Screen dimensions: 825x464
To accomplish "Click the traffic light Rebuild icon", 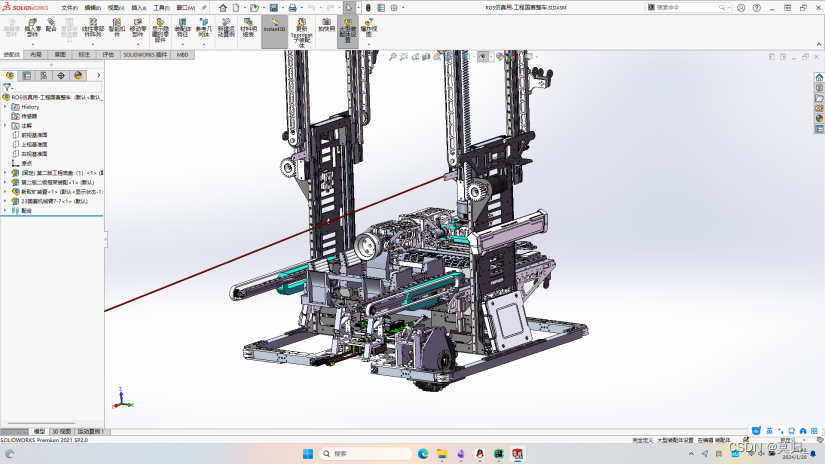I will (368, 8).
